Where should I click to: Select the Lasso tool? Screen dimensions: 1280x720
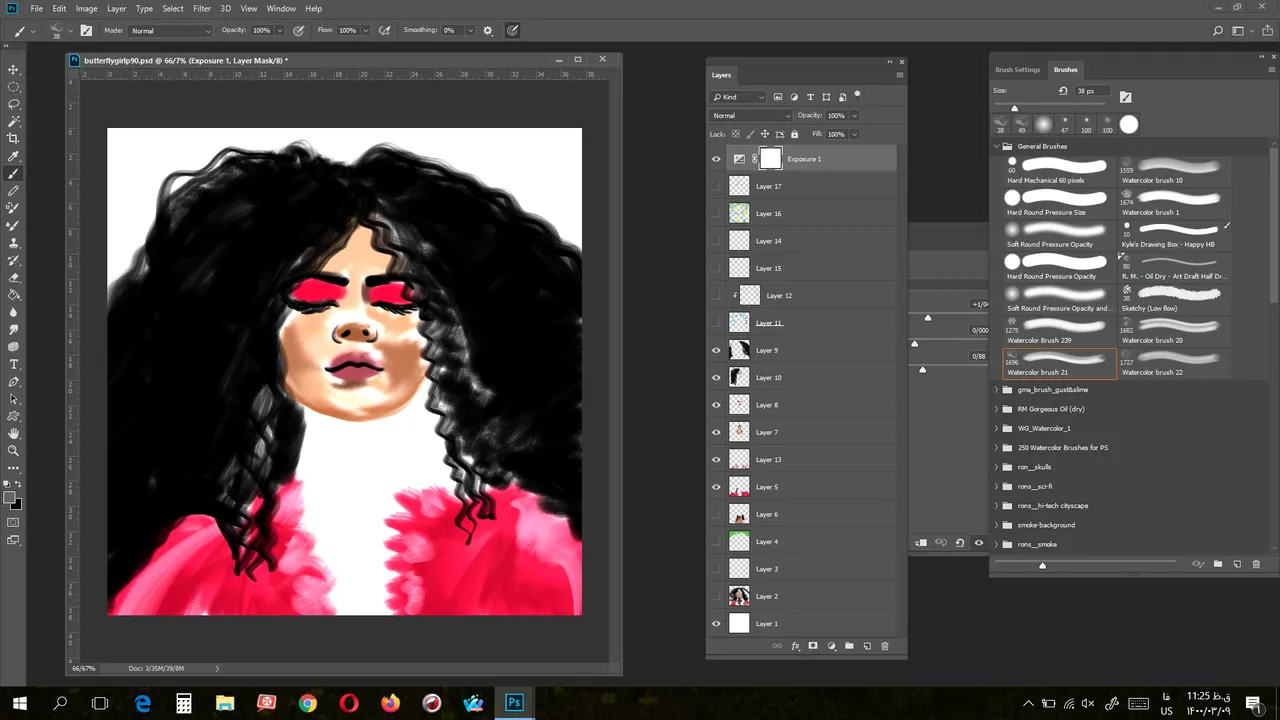(x=14, y=104)
